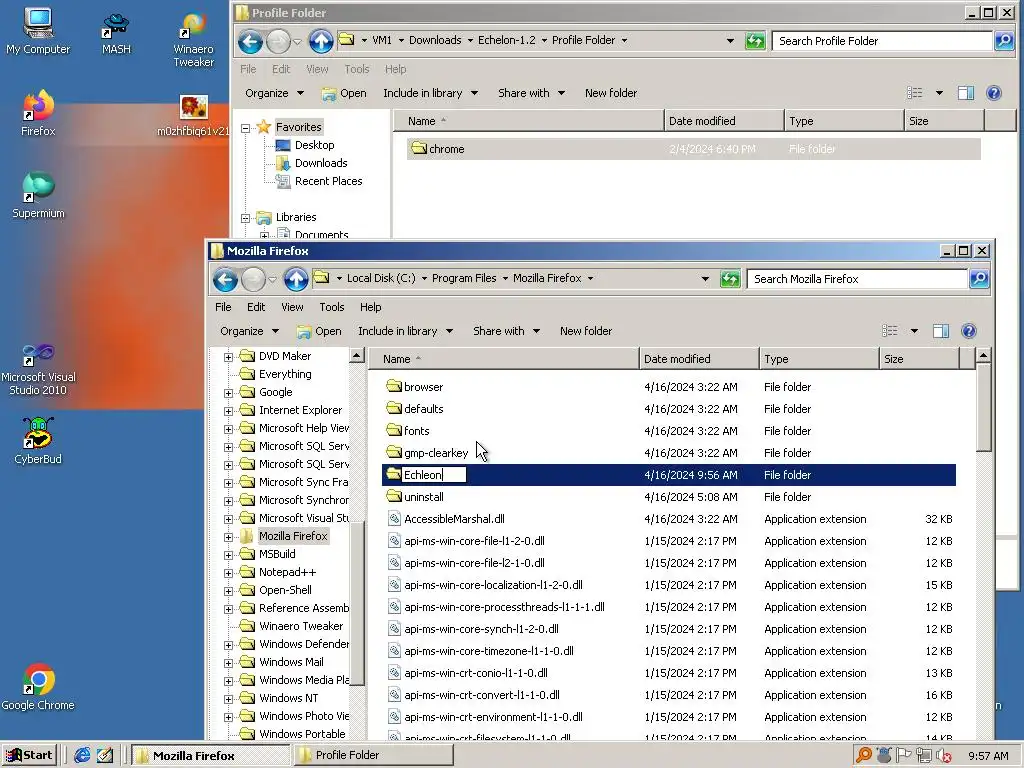
Task: Collapse Libraries in Profile Folder window
Action: click(246, 217)
